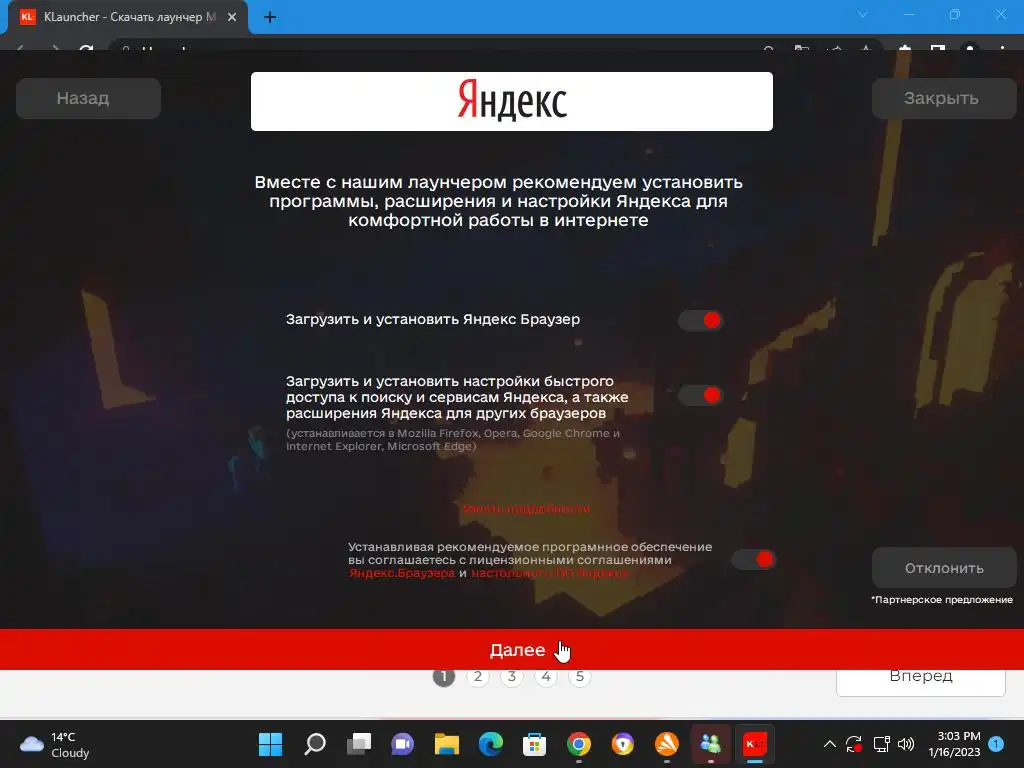Go to page 1 in pagination
1024x768 pixels.
coord(444,677)
